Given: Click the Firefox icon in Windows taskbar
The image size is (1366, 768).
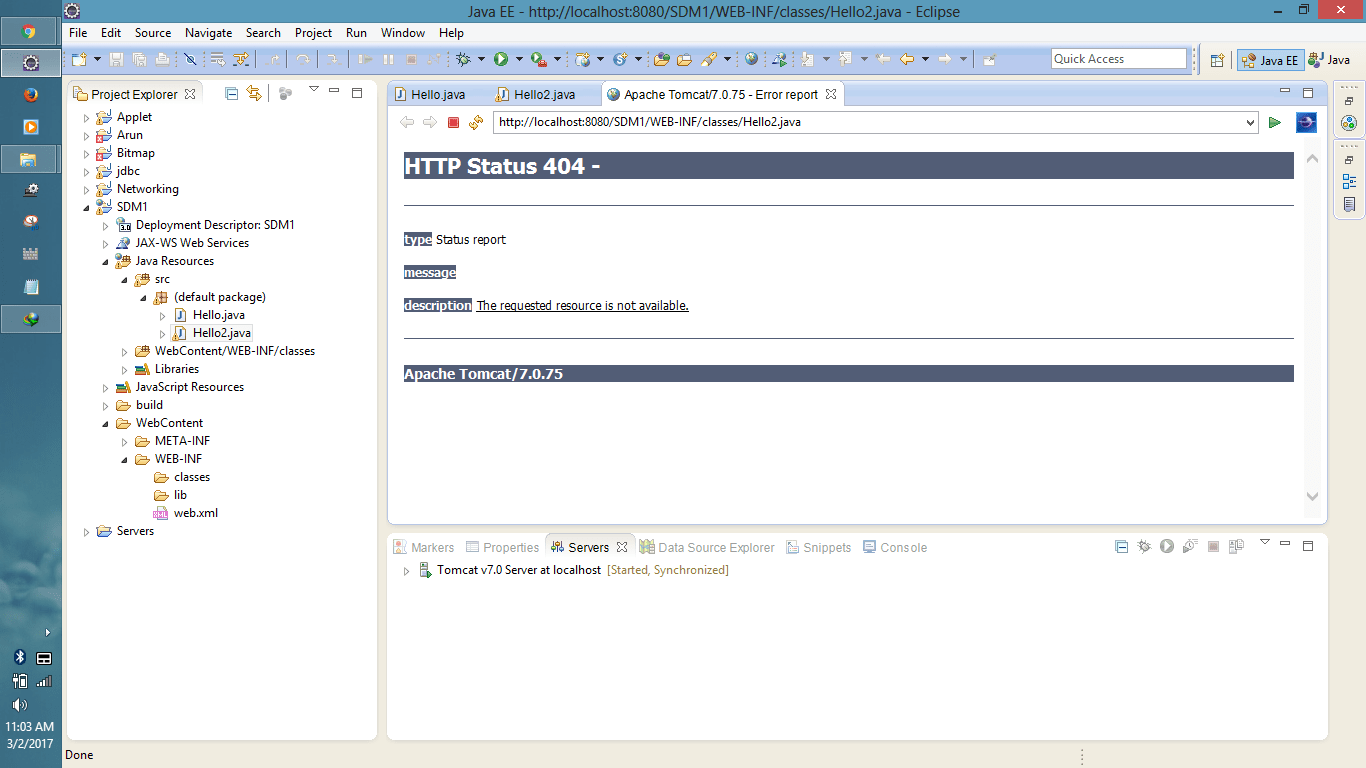Looking at the screenshot, I should [x=30, y=95].
